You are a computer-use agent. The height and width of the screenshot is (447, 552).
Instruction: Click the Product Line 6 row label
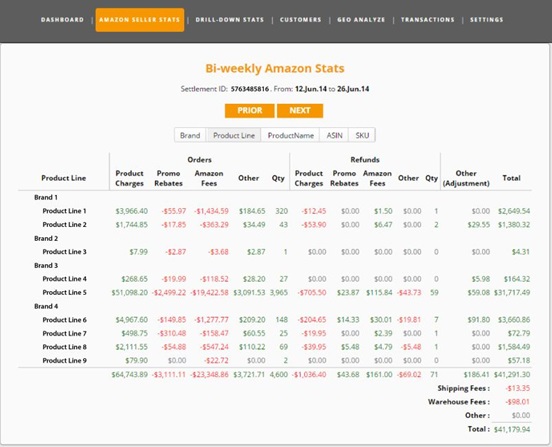coord(64,320)
